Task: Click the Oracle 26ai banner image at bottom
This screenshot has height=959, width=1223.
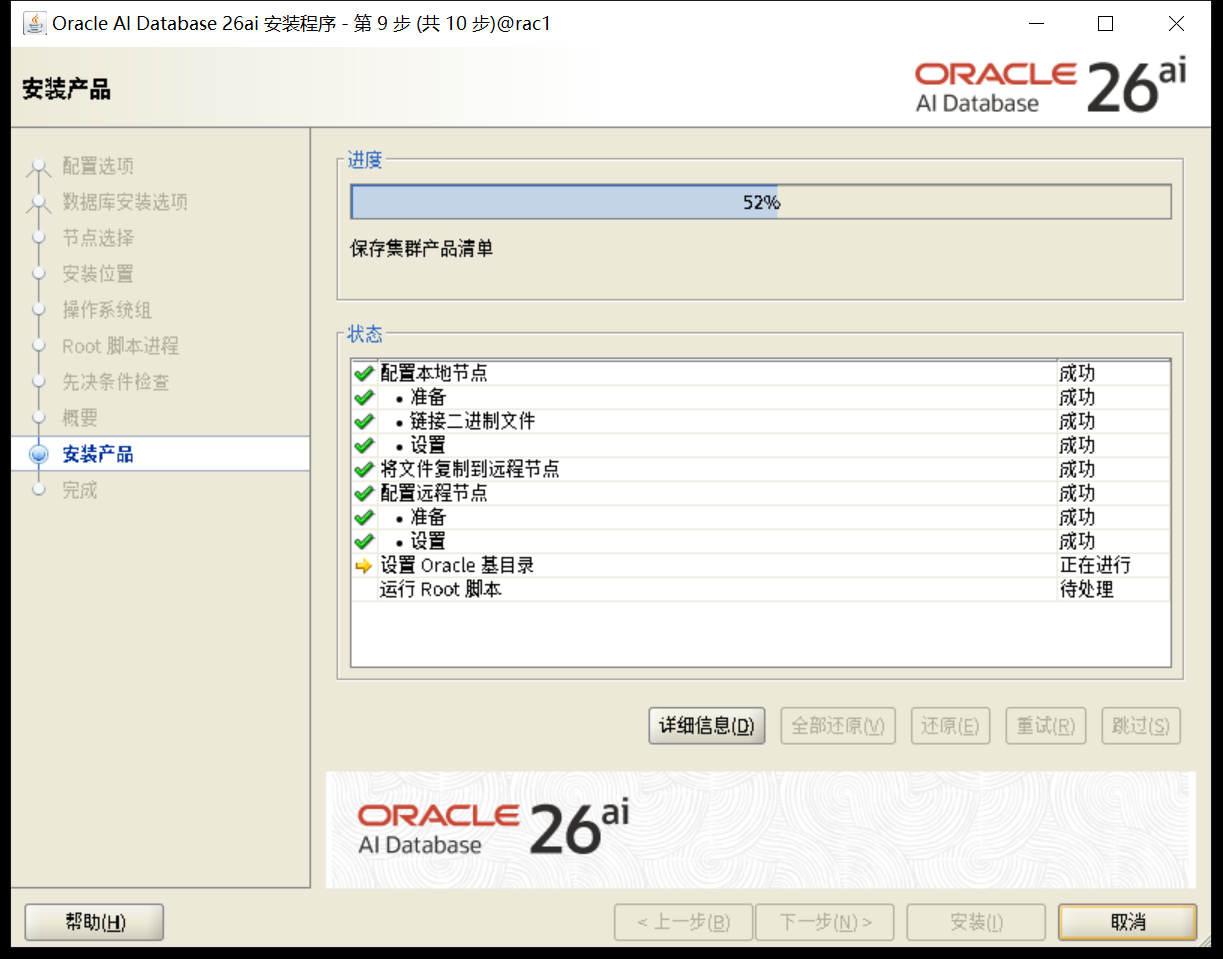Action: click(761, 829)
